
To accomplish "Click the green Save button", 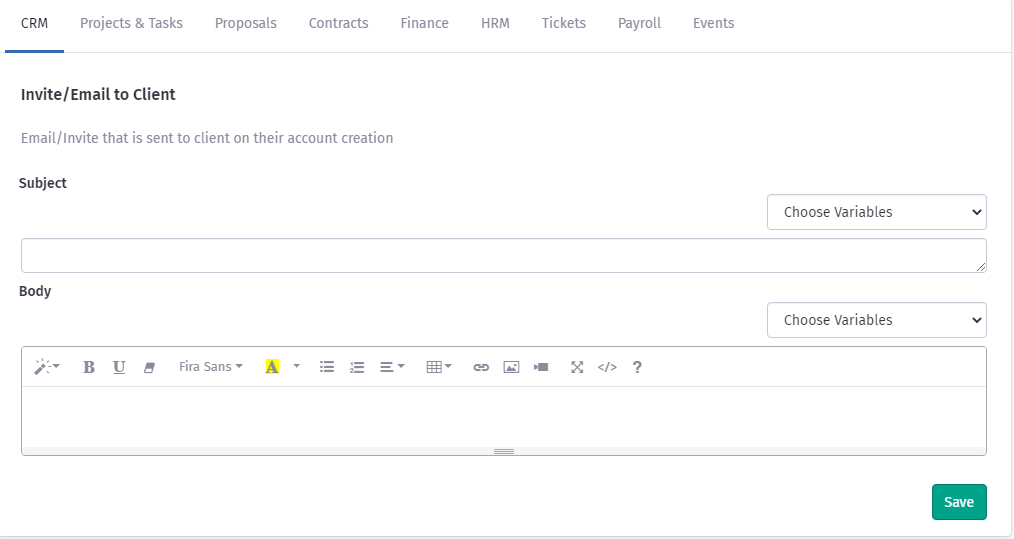I will (958, 502).
